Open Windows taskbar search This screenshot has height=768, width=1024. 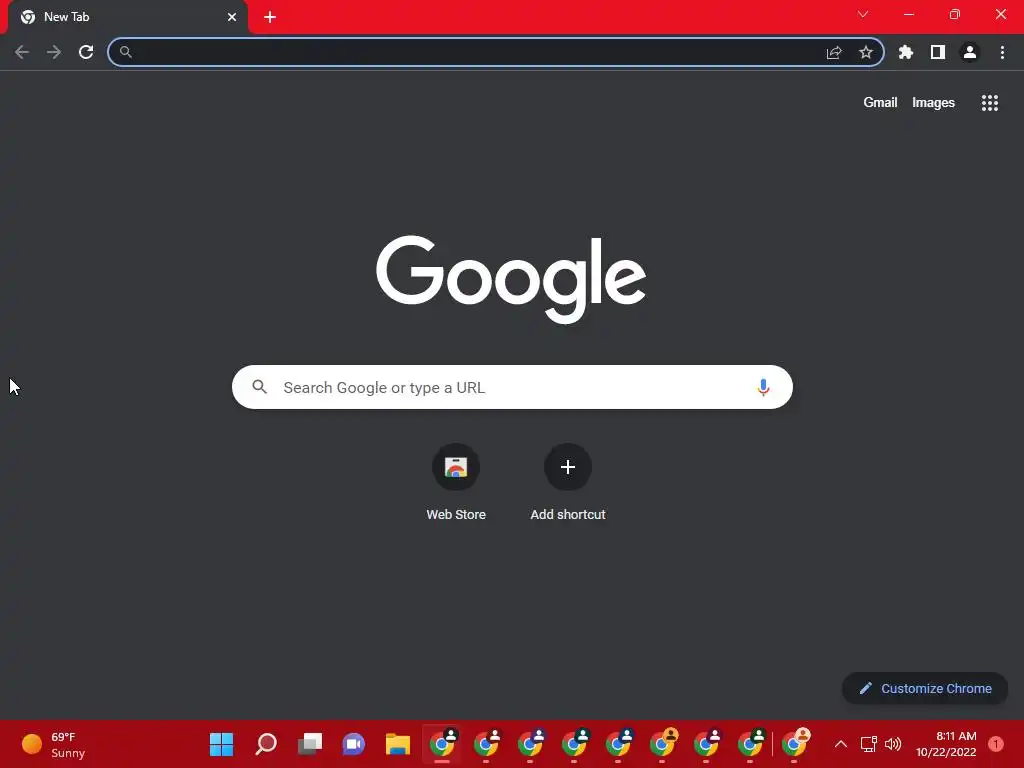point(266,744)
